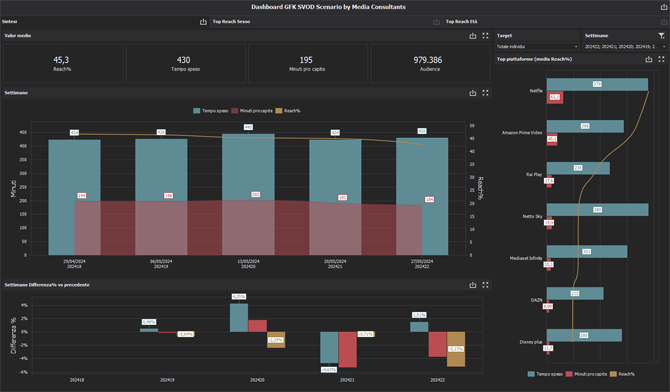Screen dimensions: 670x392
Task: Click Tempo speso swatch in Settimane legend
Action: point(197,111)
